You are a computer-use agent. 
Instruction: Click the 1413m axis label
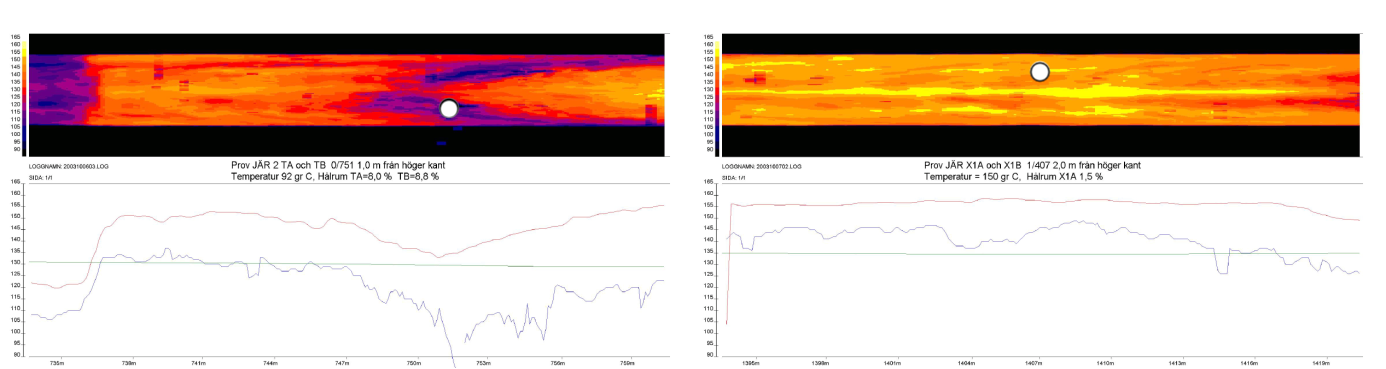coord(1178,363)
